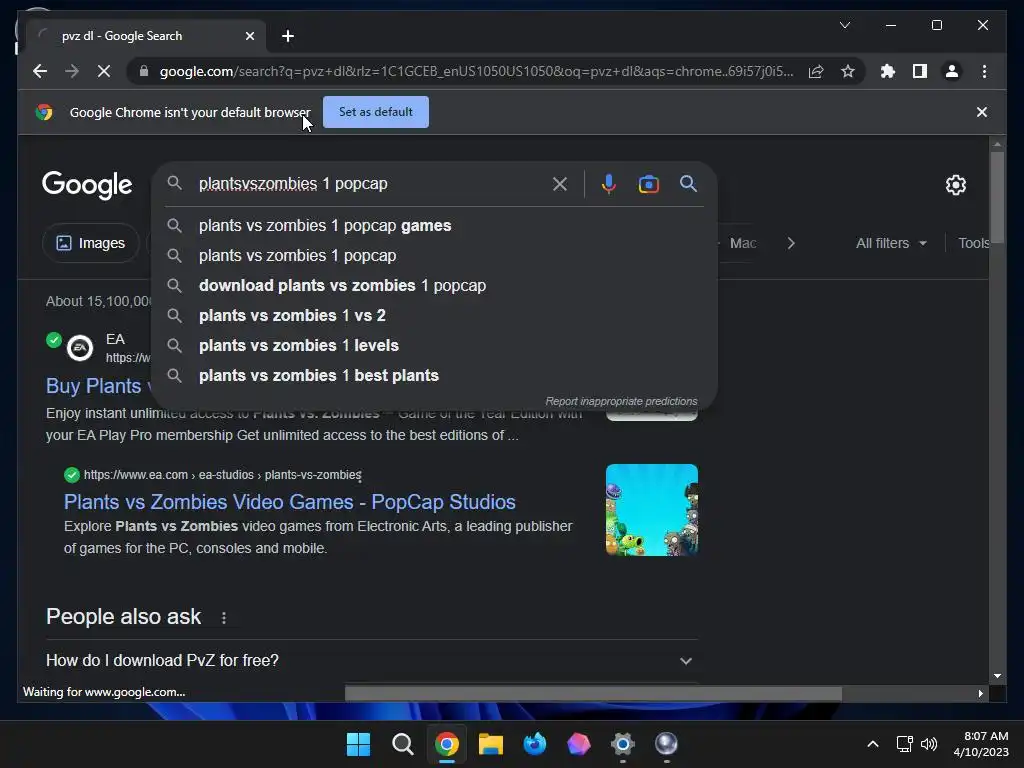Dismiss the default browser notification bar
Screen dimensions: 1024x768
[982, 112]
